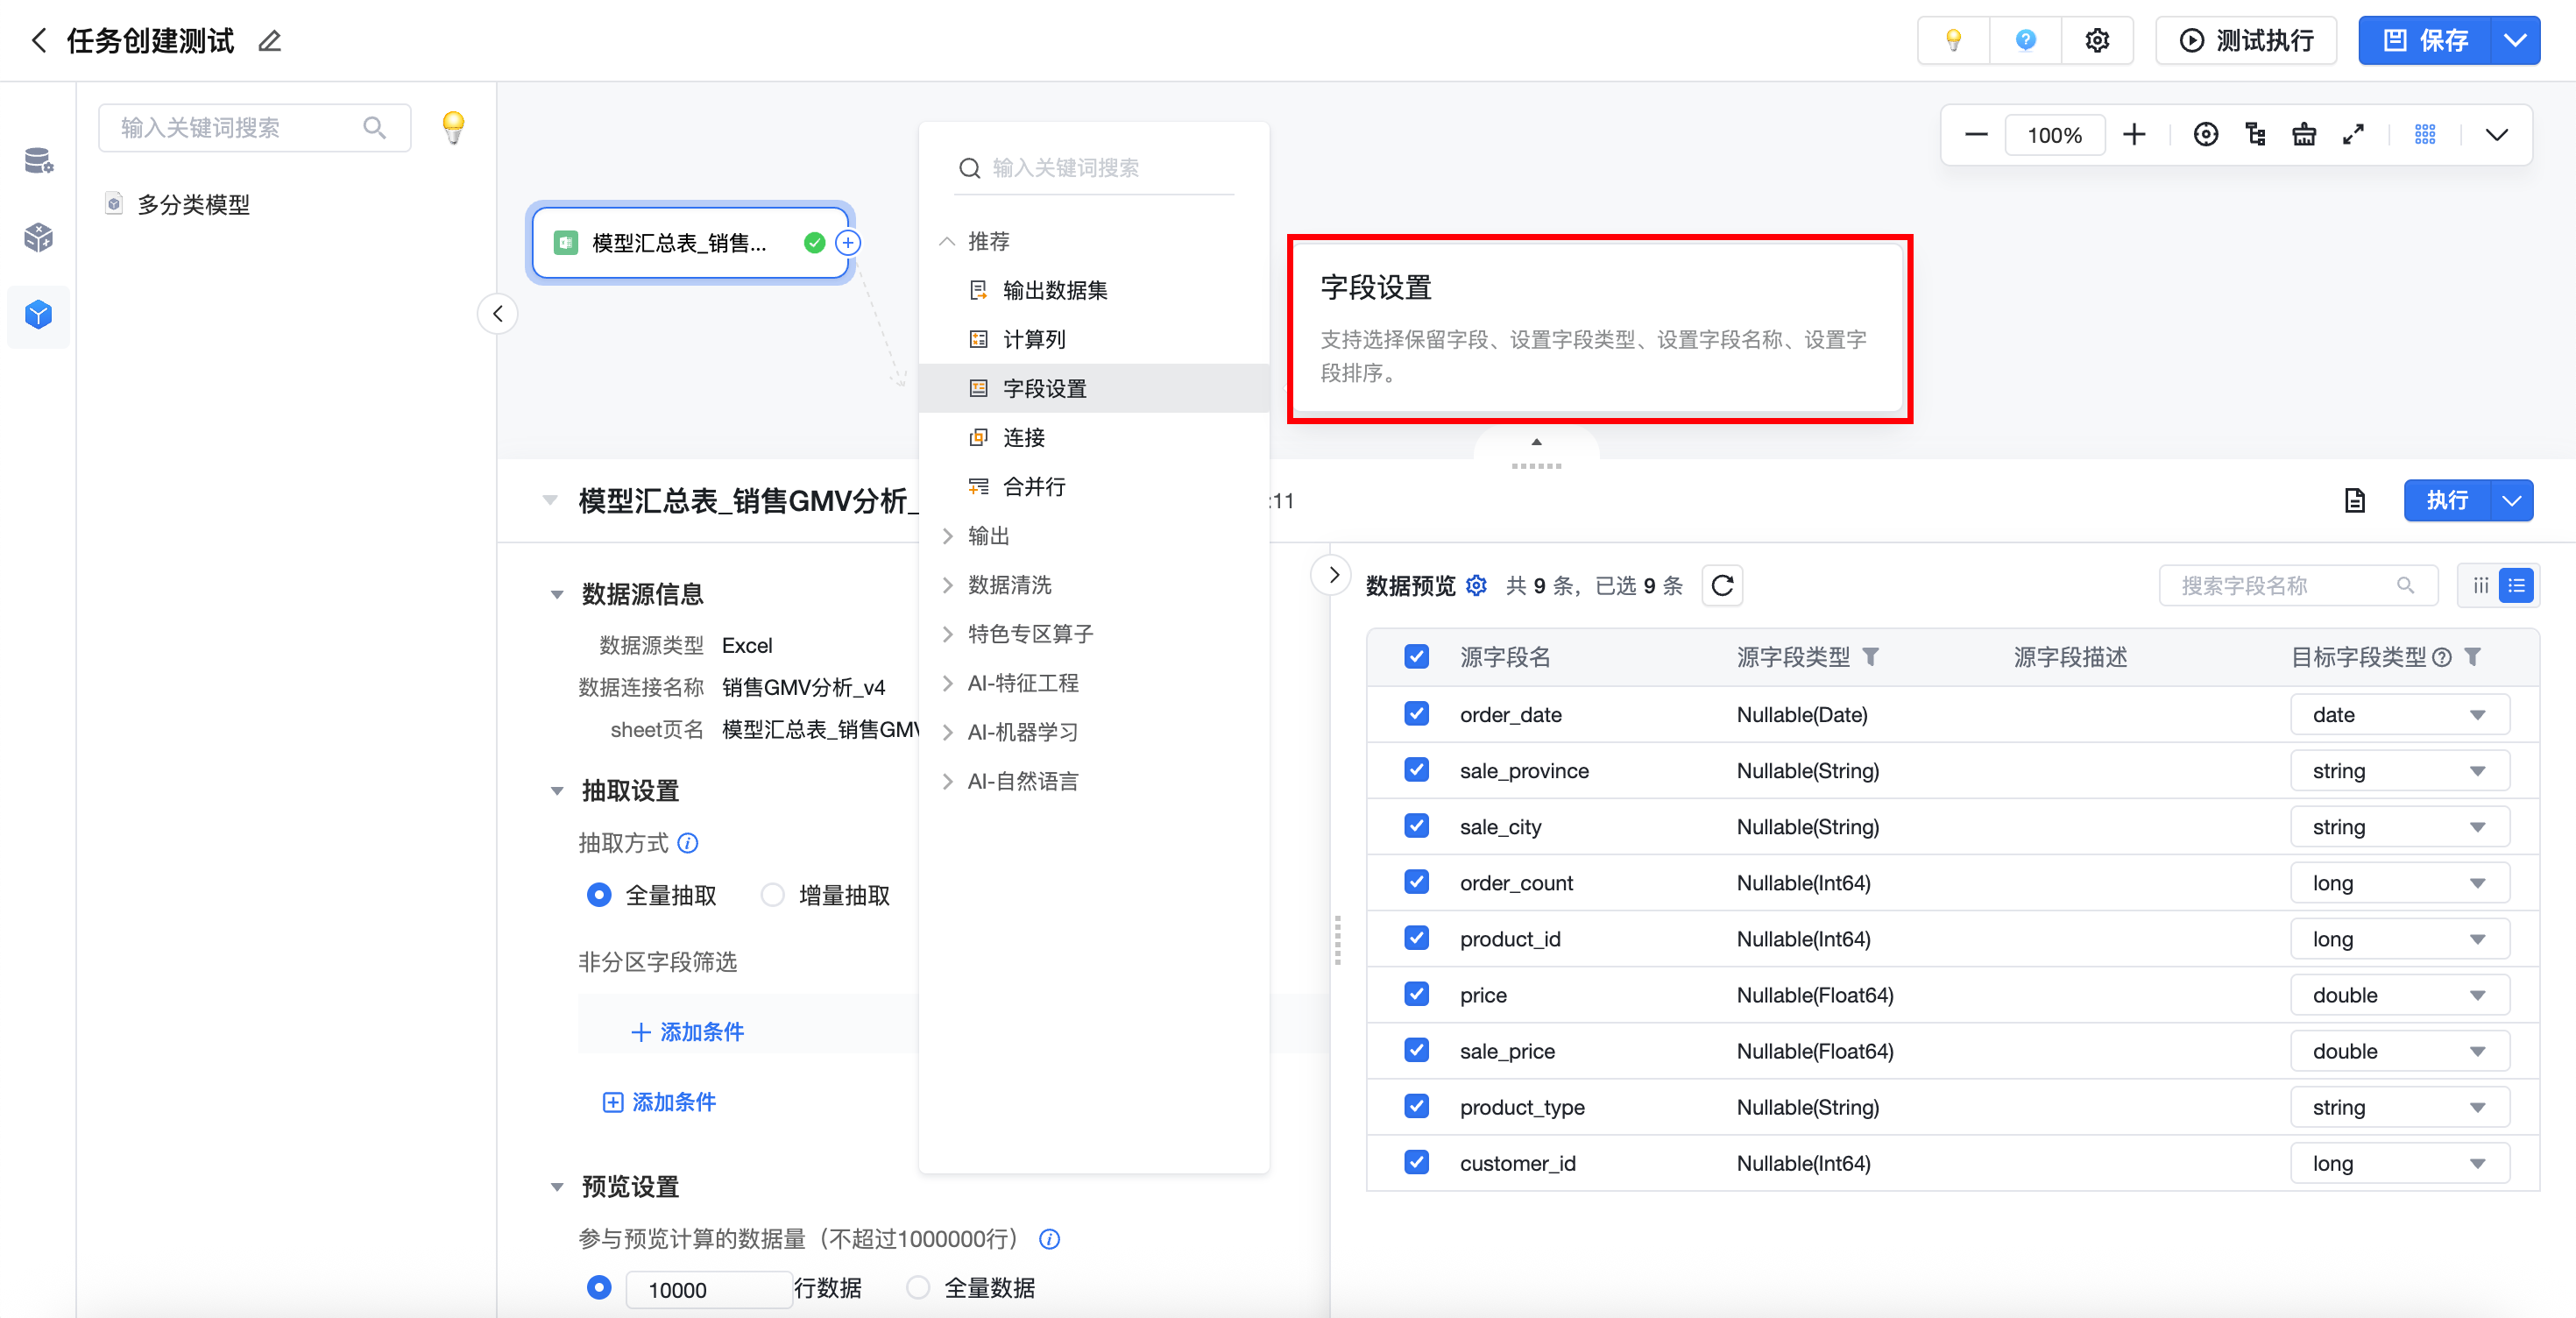Click the data source sidebar icon

38,160
